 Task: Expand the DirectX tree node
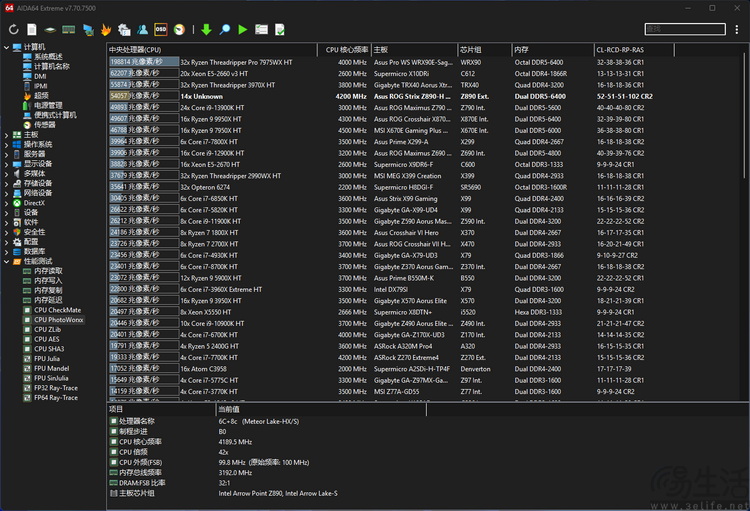point(6,203)
